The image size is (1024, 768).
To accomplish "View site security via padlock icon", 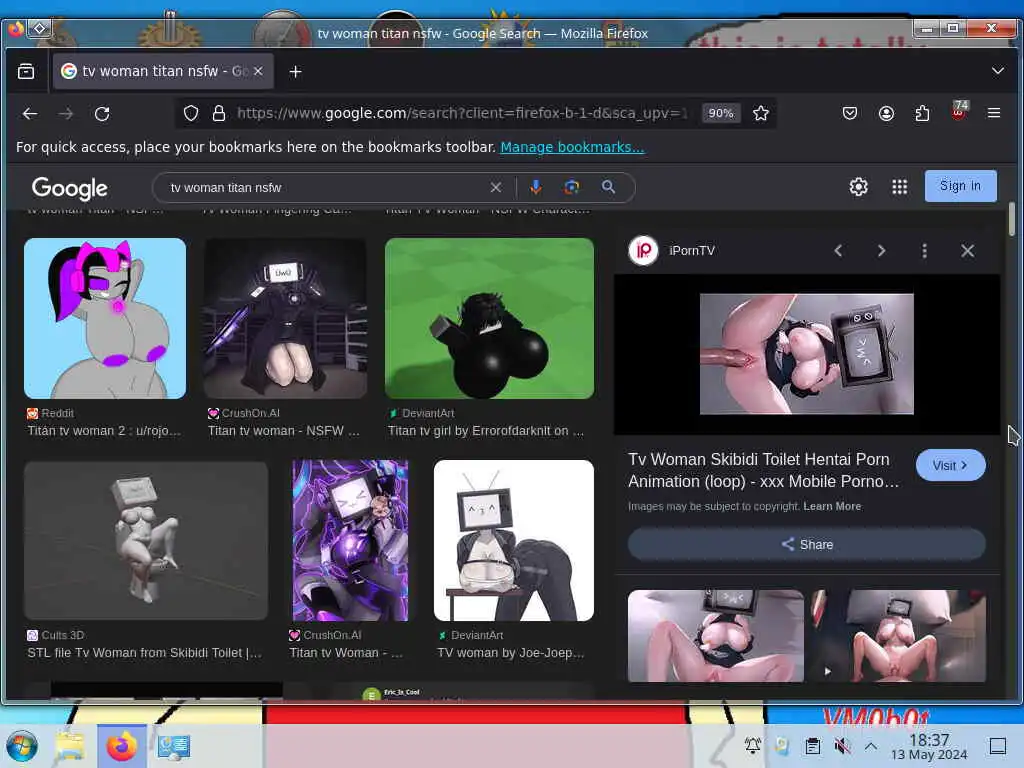I will tap(219, 113).
